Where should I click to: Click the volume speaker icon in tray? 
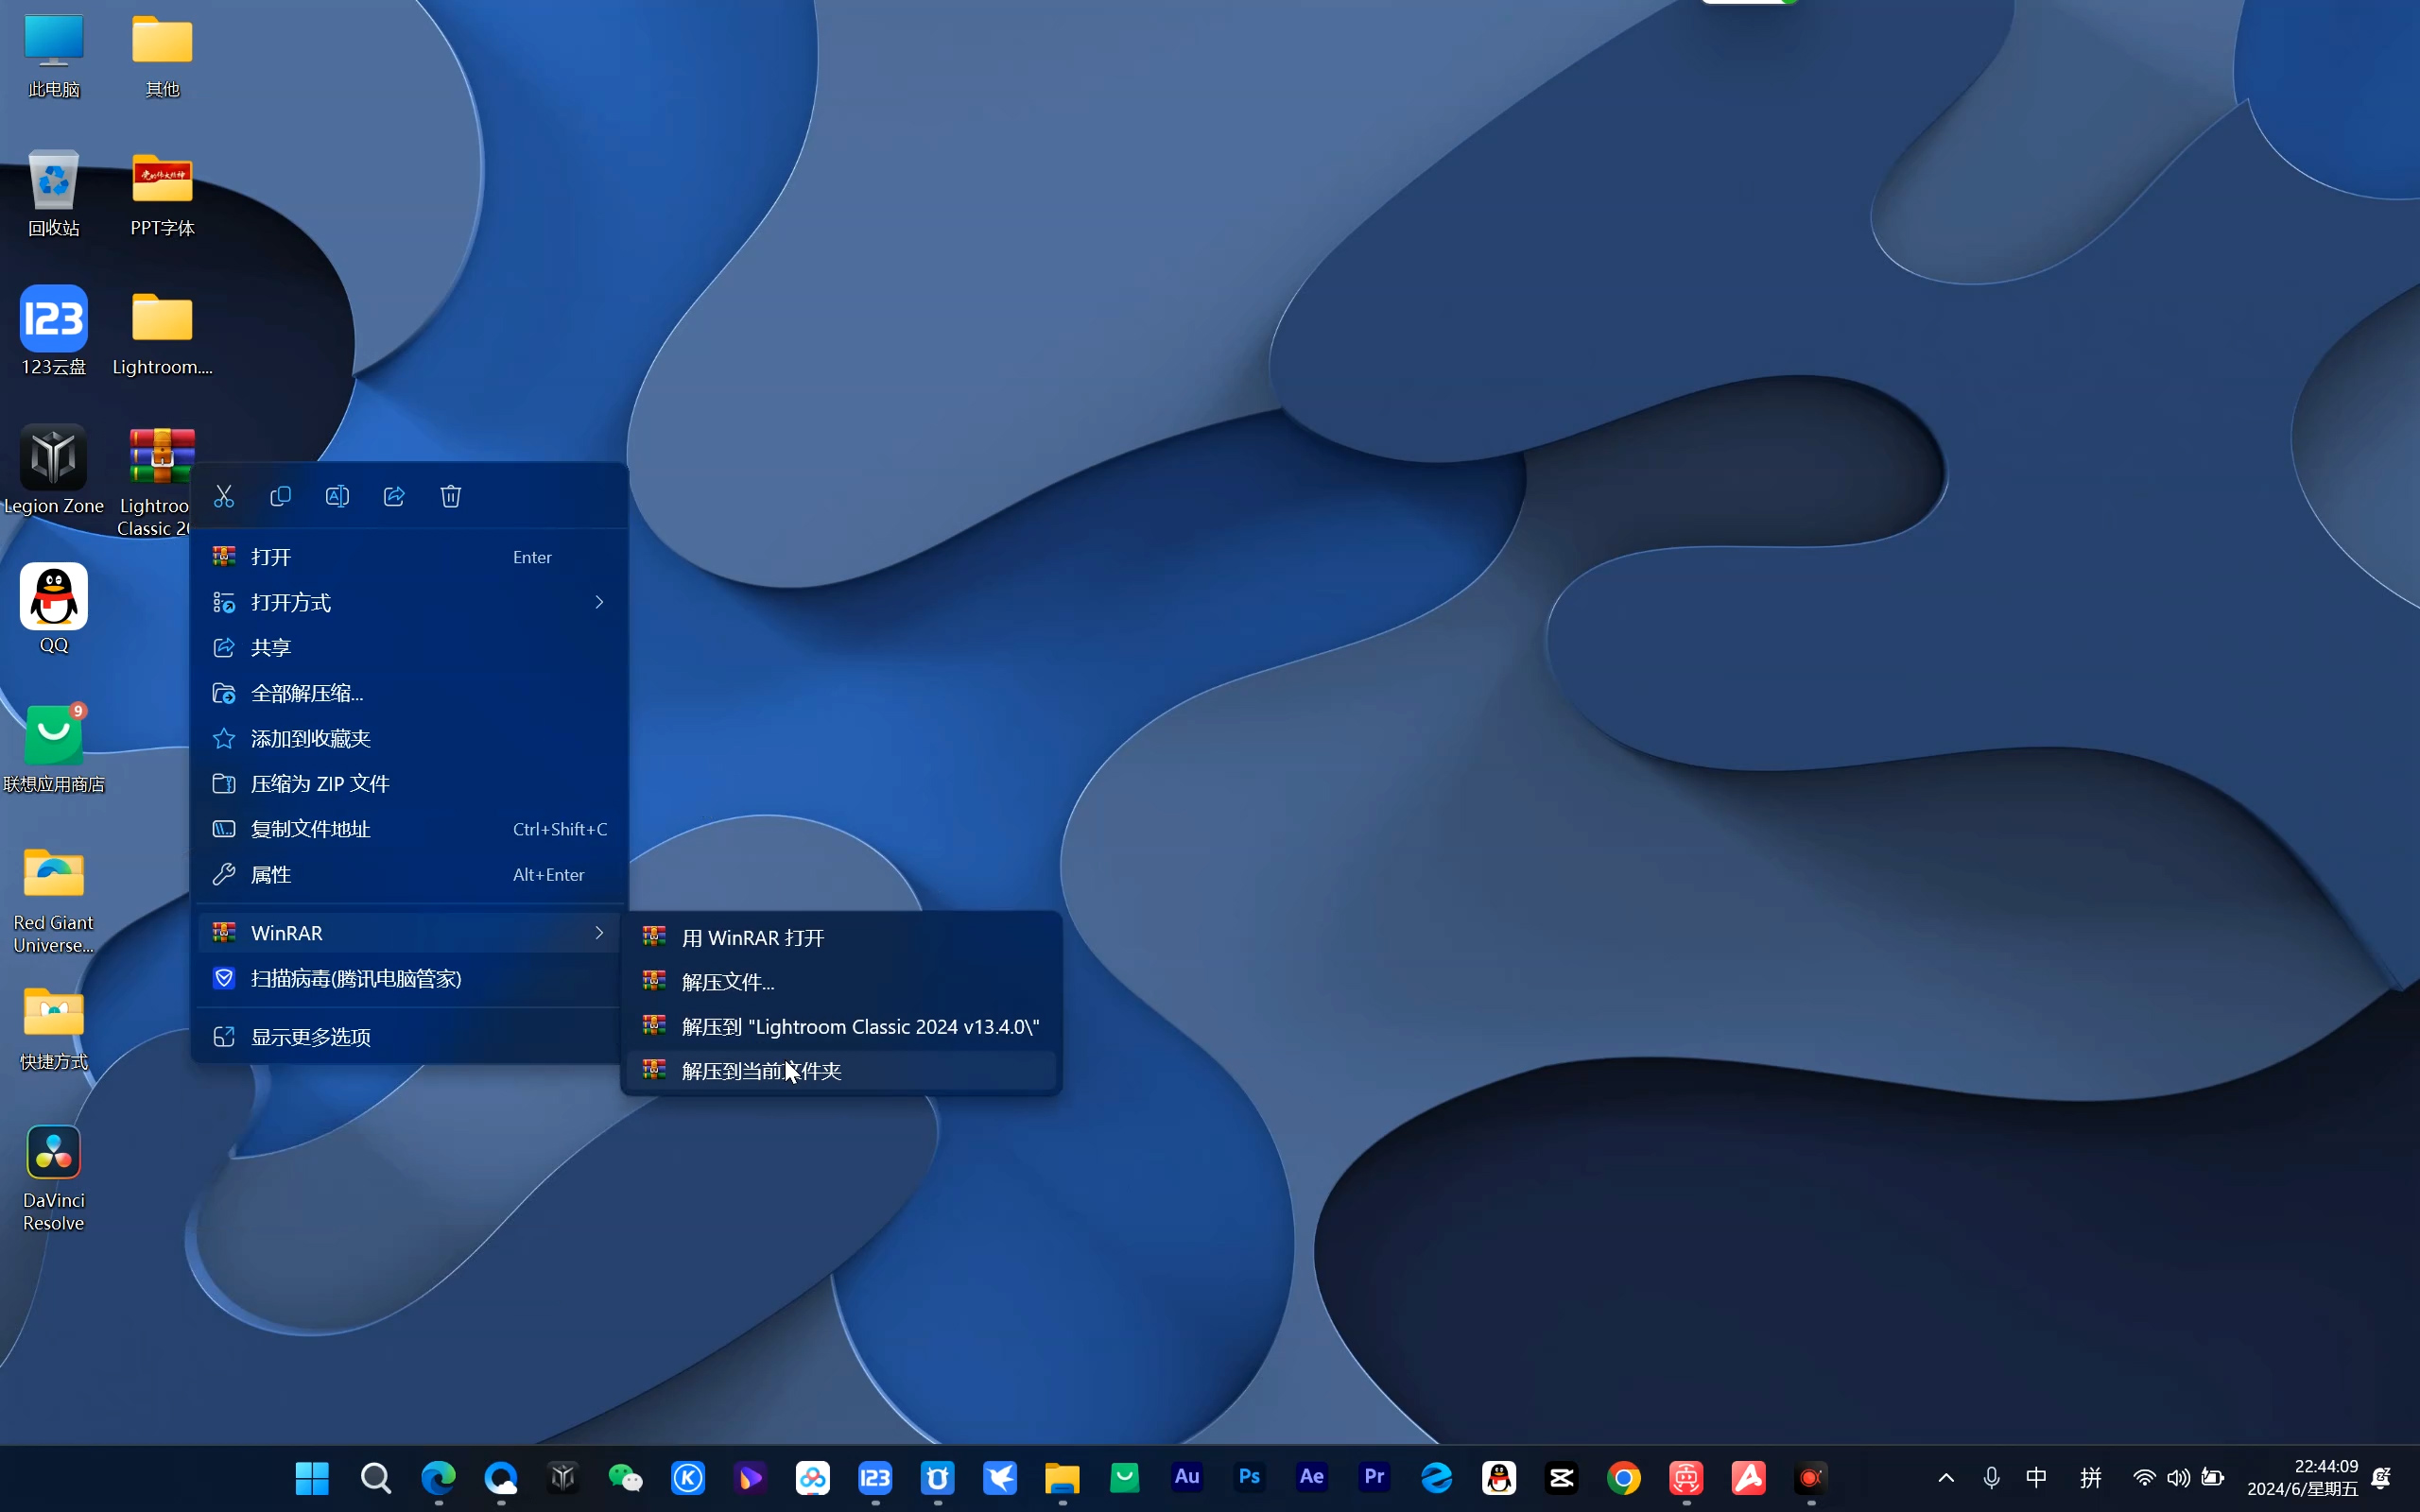coord(2177,1477)
